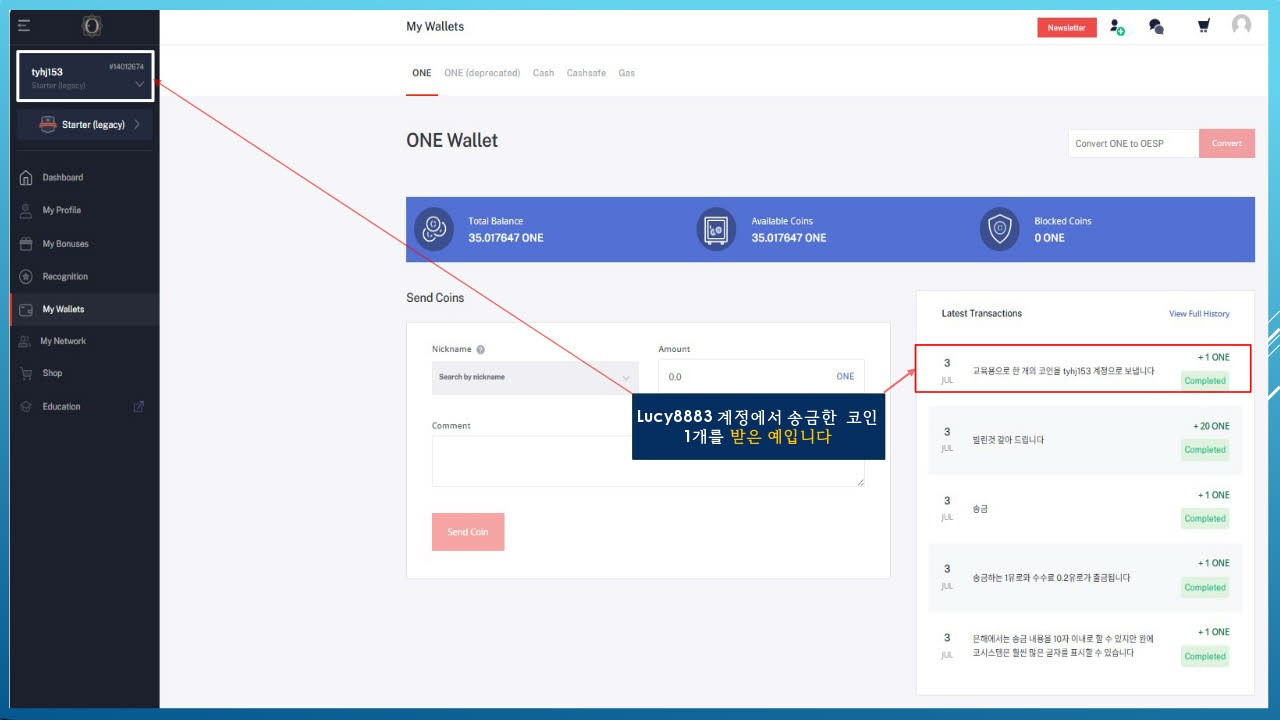This screenshot has width=1280, height=720.
Task: Click the Available Coins safe icon
Action: tap(716, 229)
